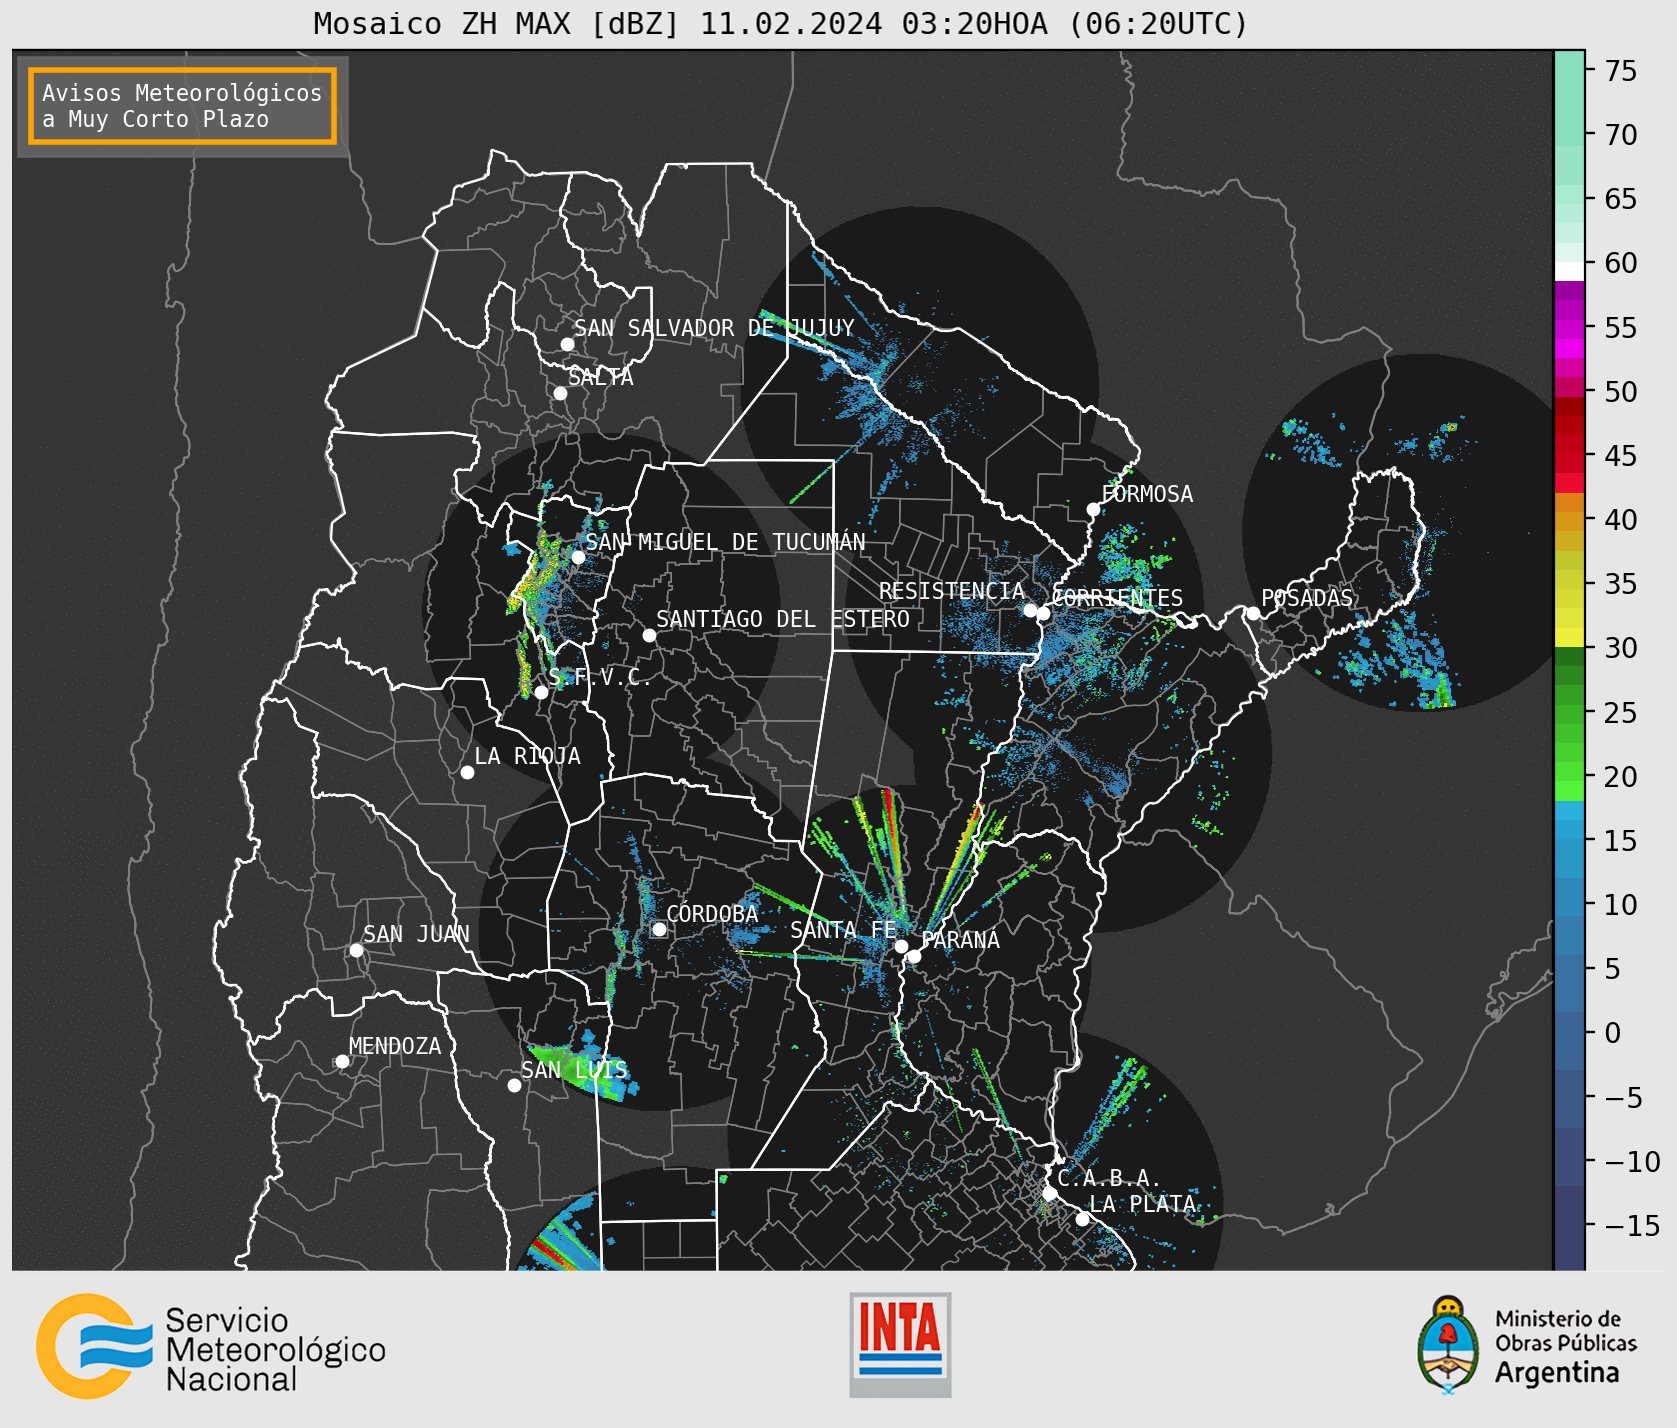Click the −15 value on the dBZ scale

click(x=1633, y=1226)
